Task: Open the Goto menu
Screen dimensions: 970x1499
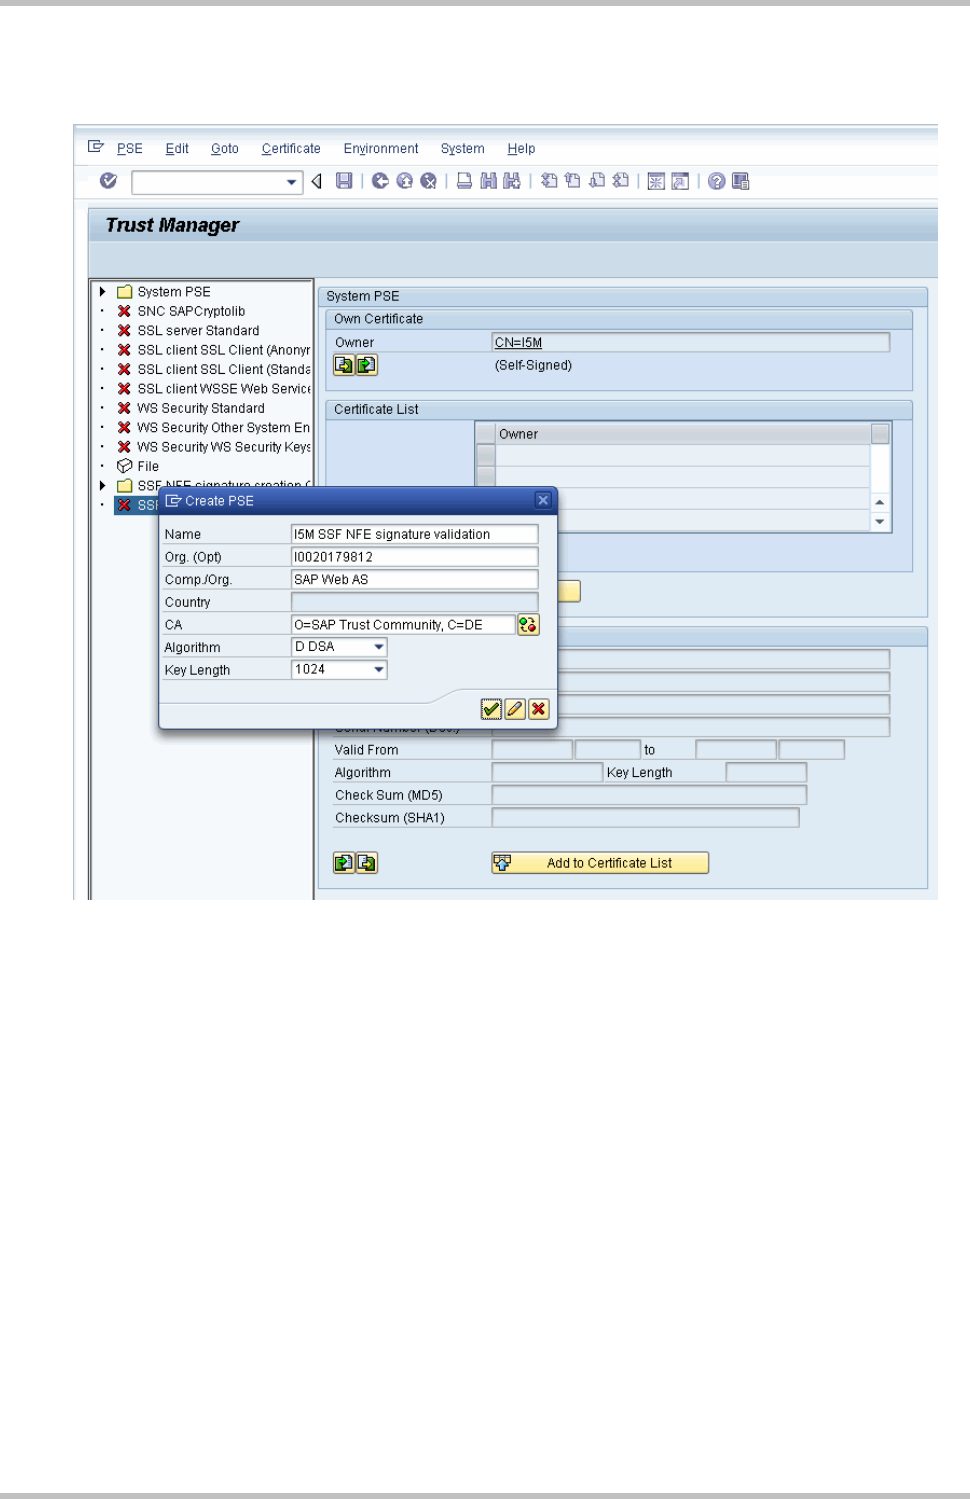Action: (x=225, y=148)
